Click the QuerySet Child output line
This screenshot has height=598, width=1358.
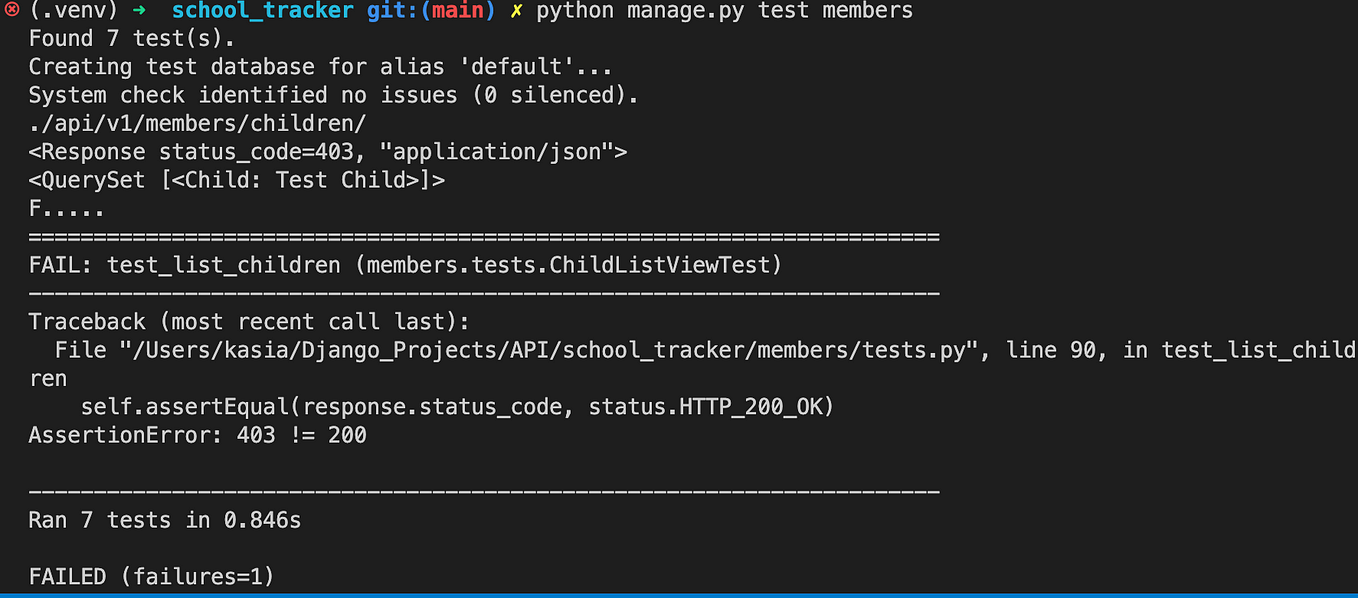click(x=237, y=181)
